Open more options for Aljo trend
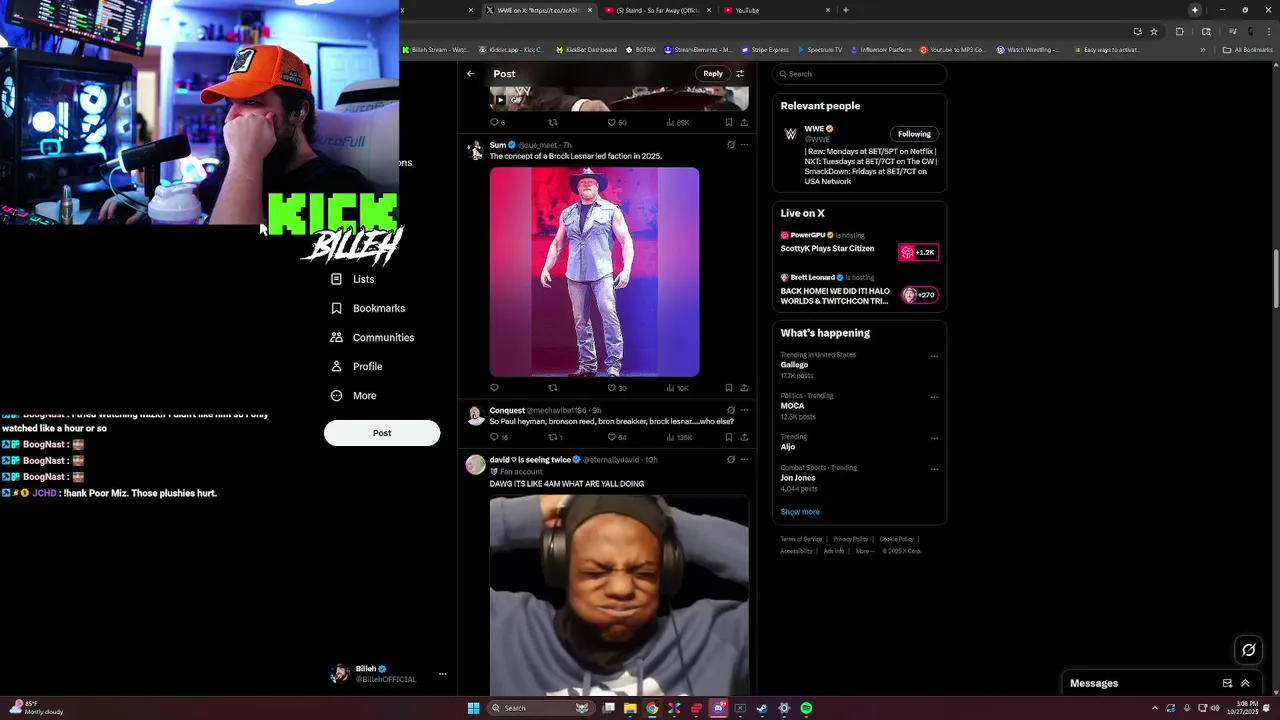1280x720 pixels. pyautogui.click(x=934, y=438)
